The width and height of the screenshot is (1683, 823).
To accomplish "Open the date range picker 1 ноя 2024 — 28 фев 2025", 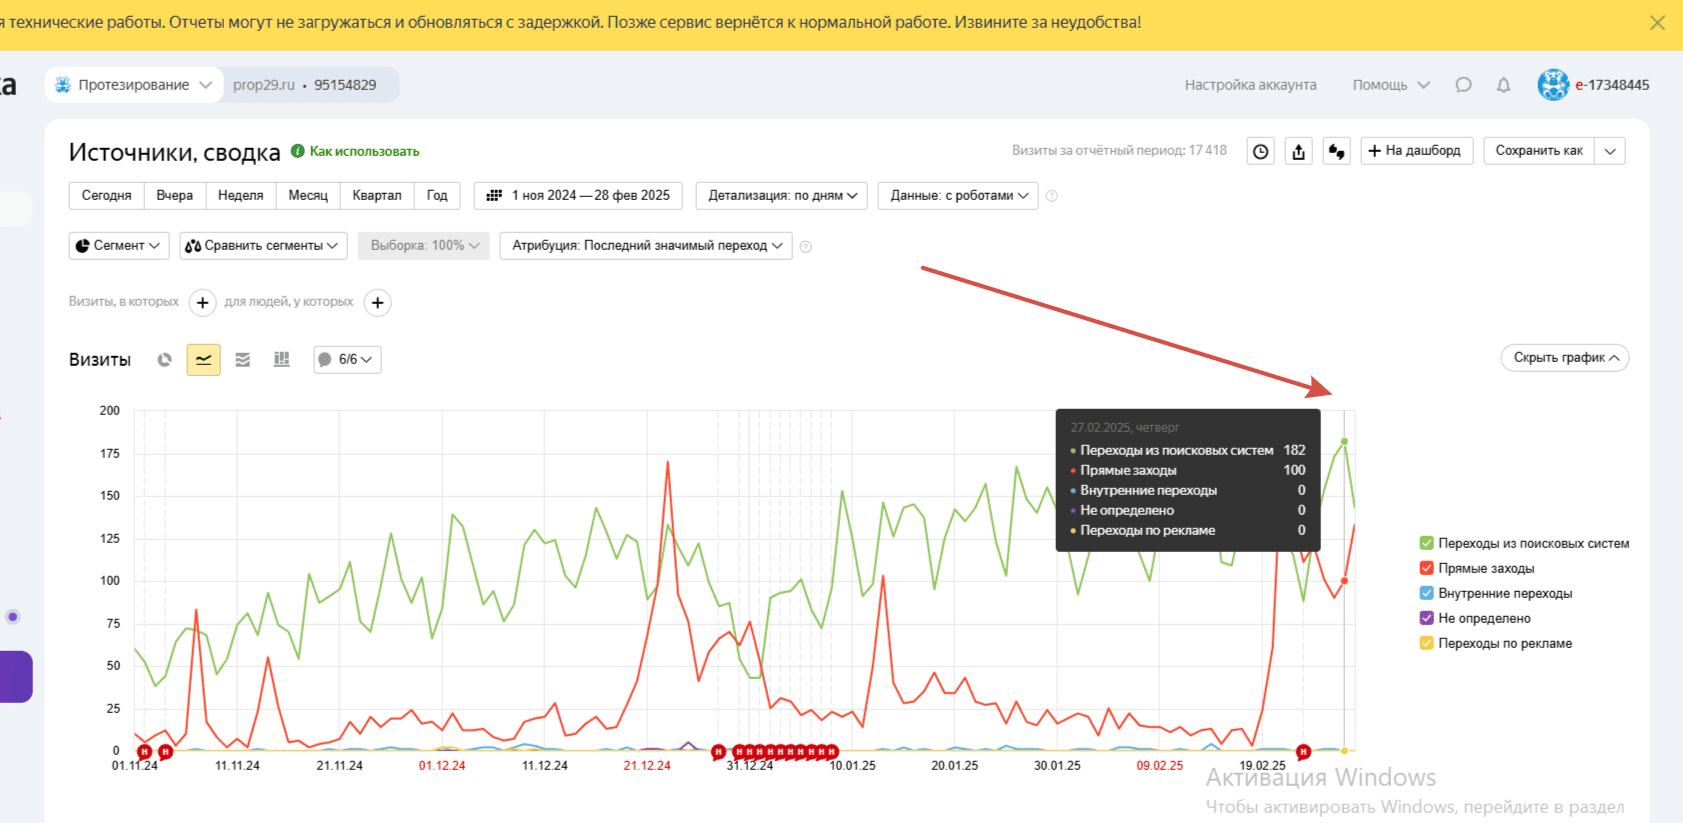I will pos(578,196).
